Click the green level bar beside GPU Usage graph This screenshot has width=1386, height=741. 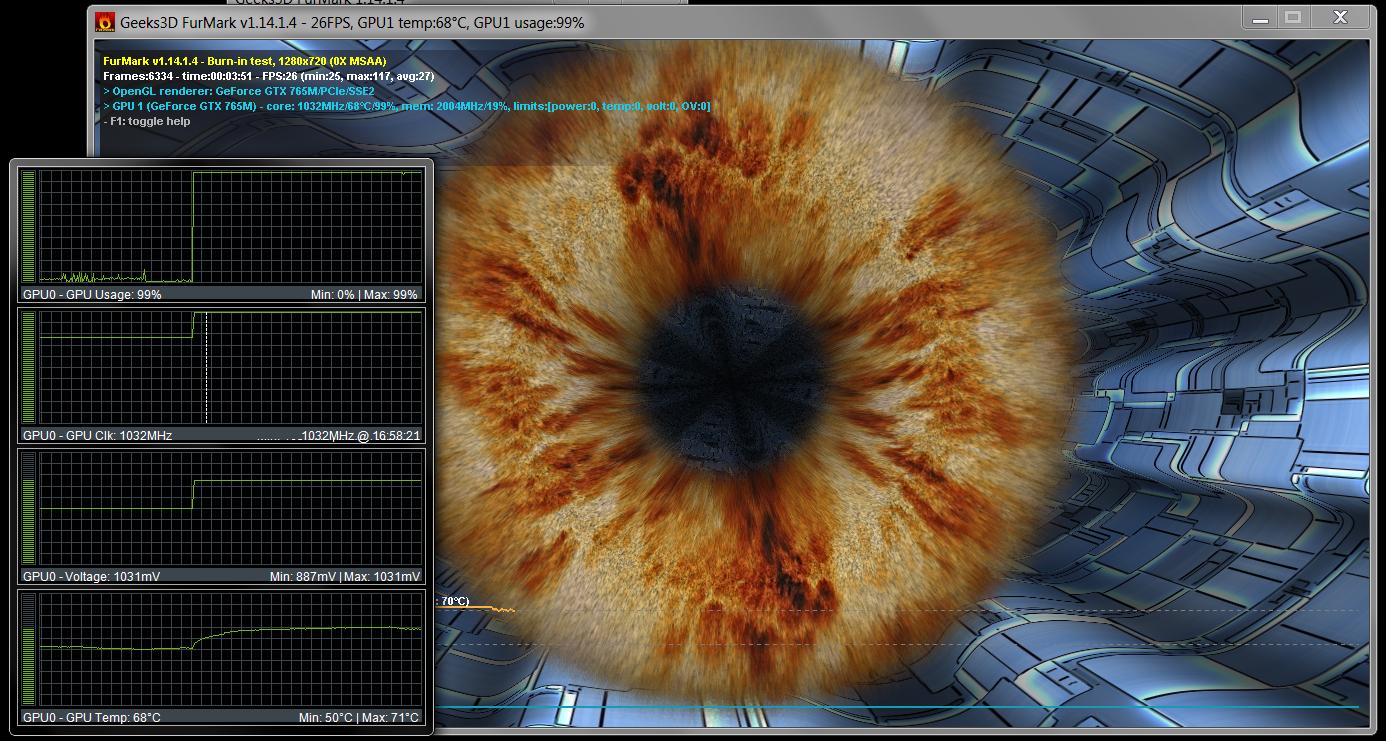[29, 227]
